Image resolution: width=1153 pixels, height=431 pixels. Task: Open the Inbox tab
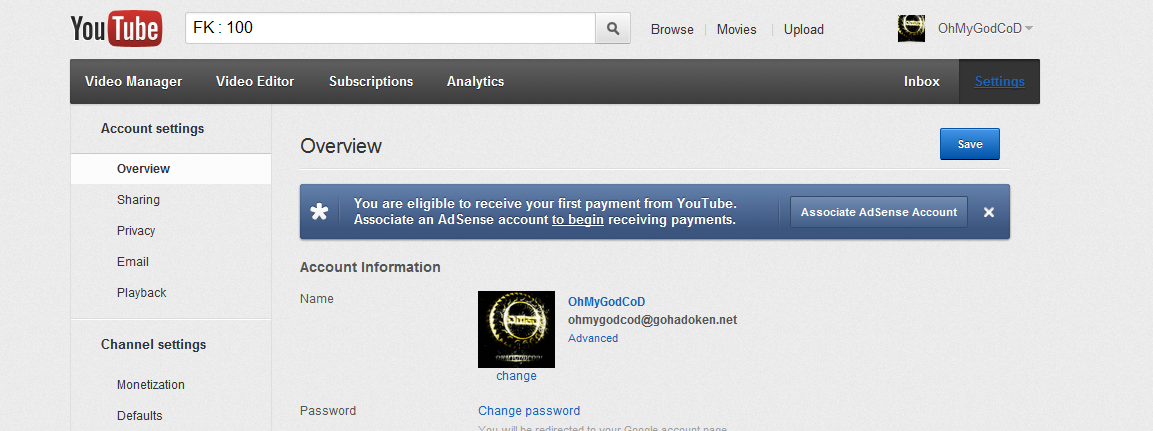pos(921,82)
